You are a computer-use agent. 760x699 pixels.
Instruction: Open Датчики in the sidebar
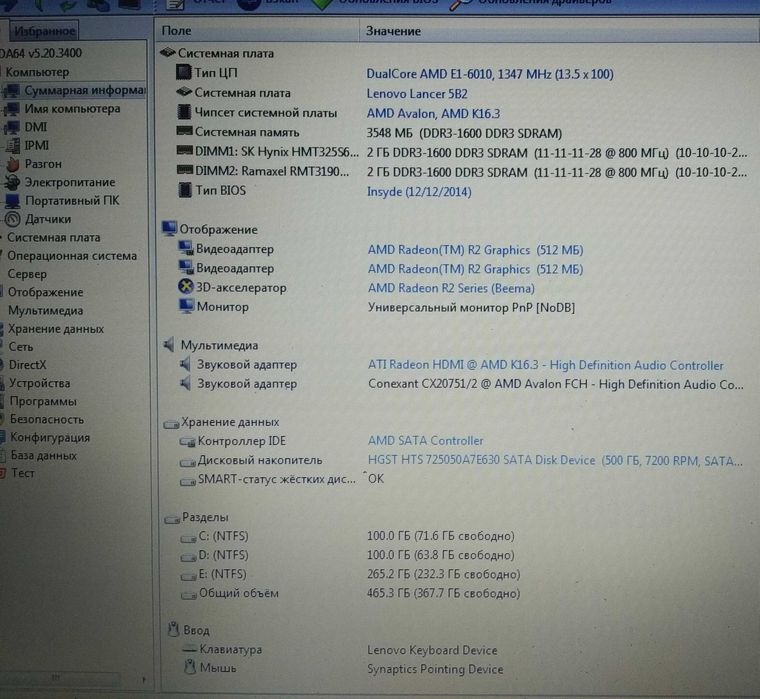[x=48, y=219]
